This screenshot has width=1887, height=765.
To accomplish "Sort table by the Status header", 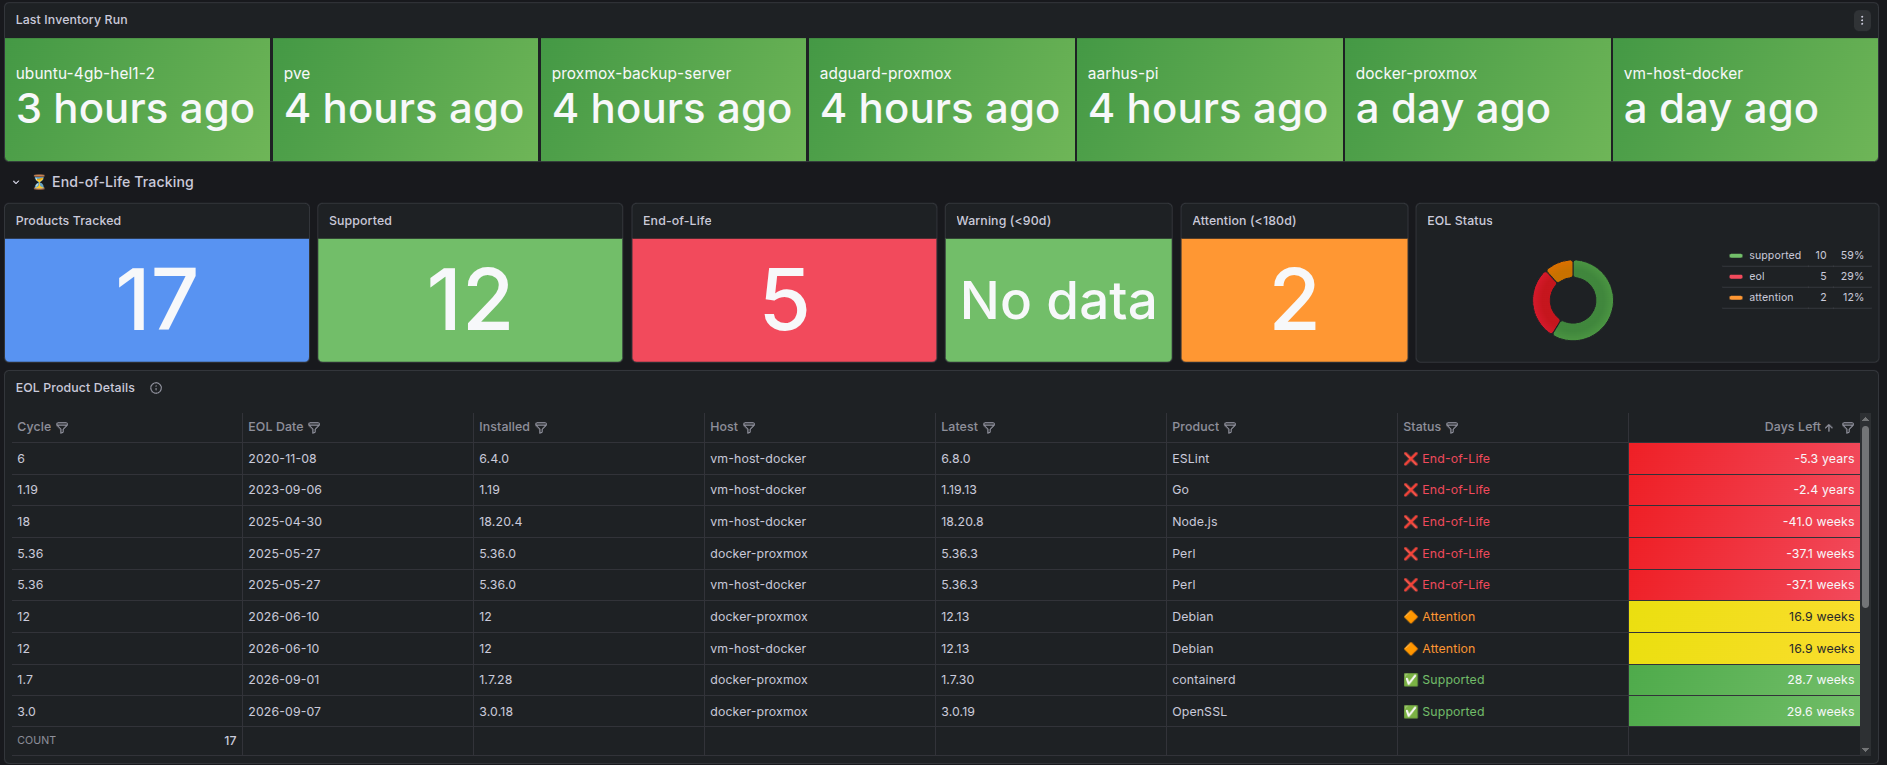I will (x=1422, y=427).
